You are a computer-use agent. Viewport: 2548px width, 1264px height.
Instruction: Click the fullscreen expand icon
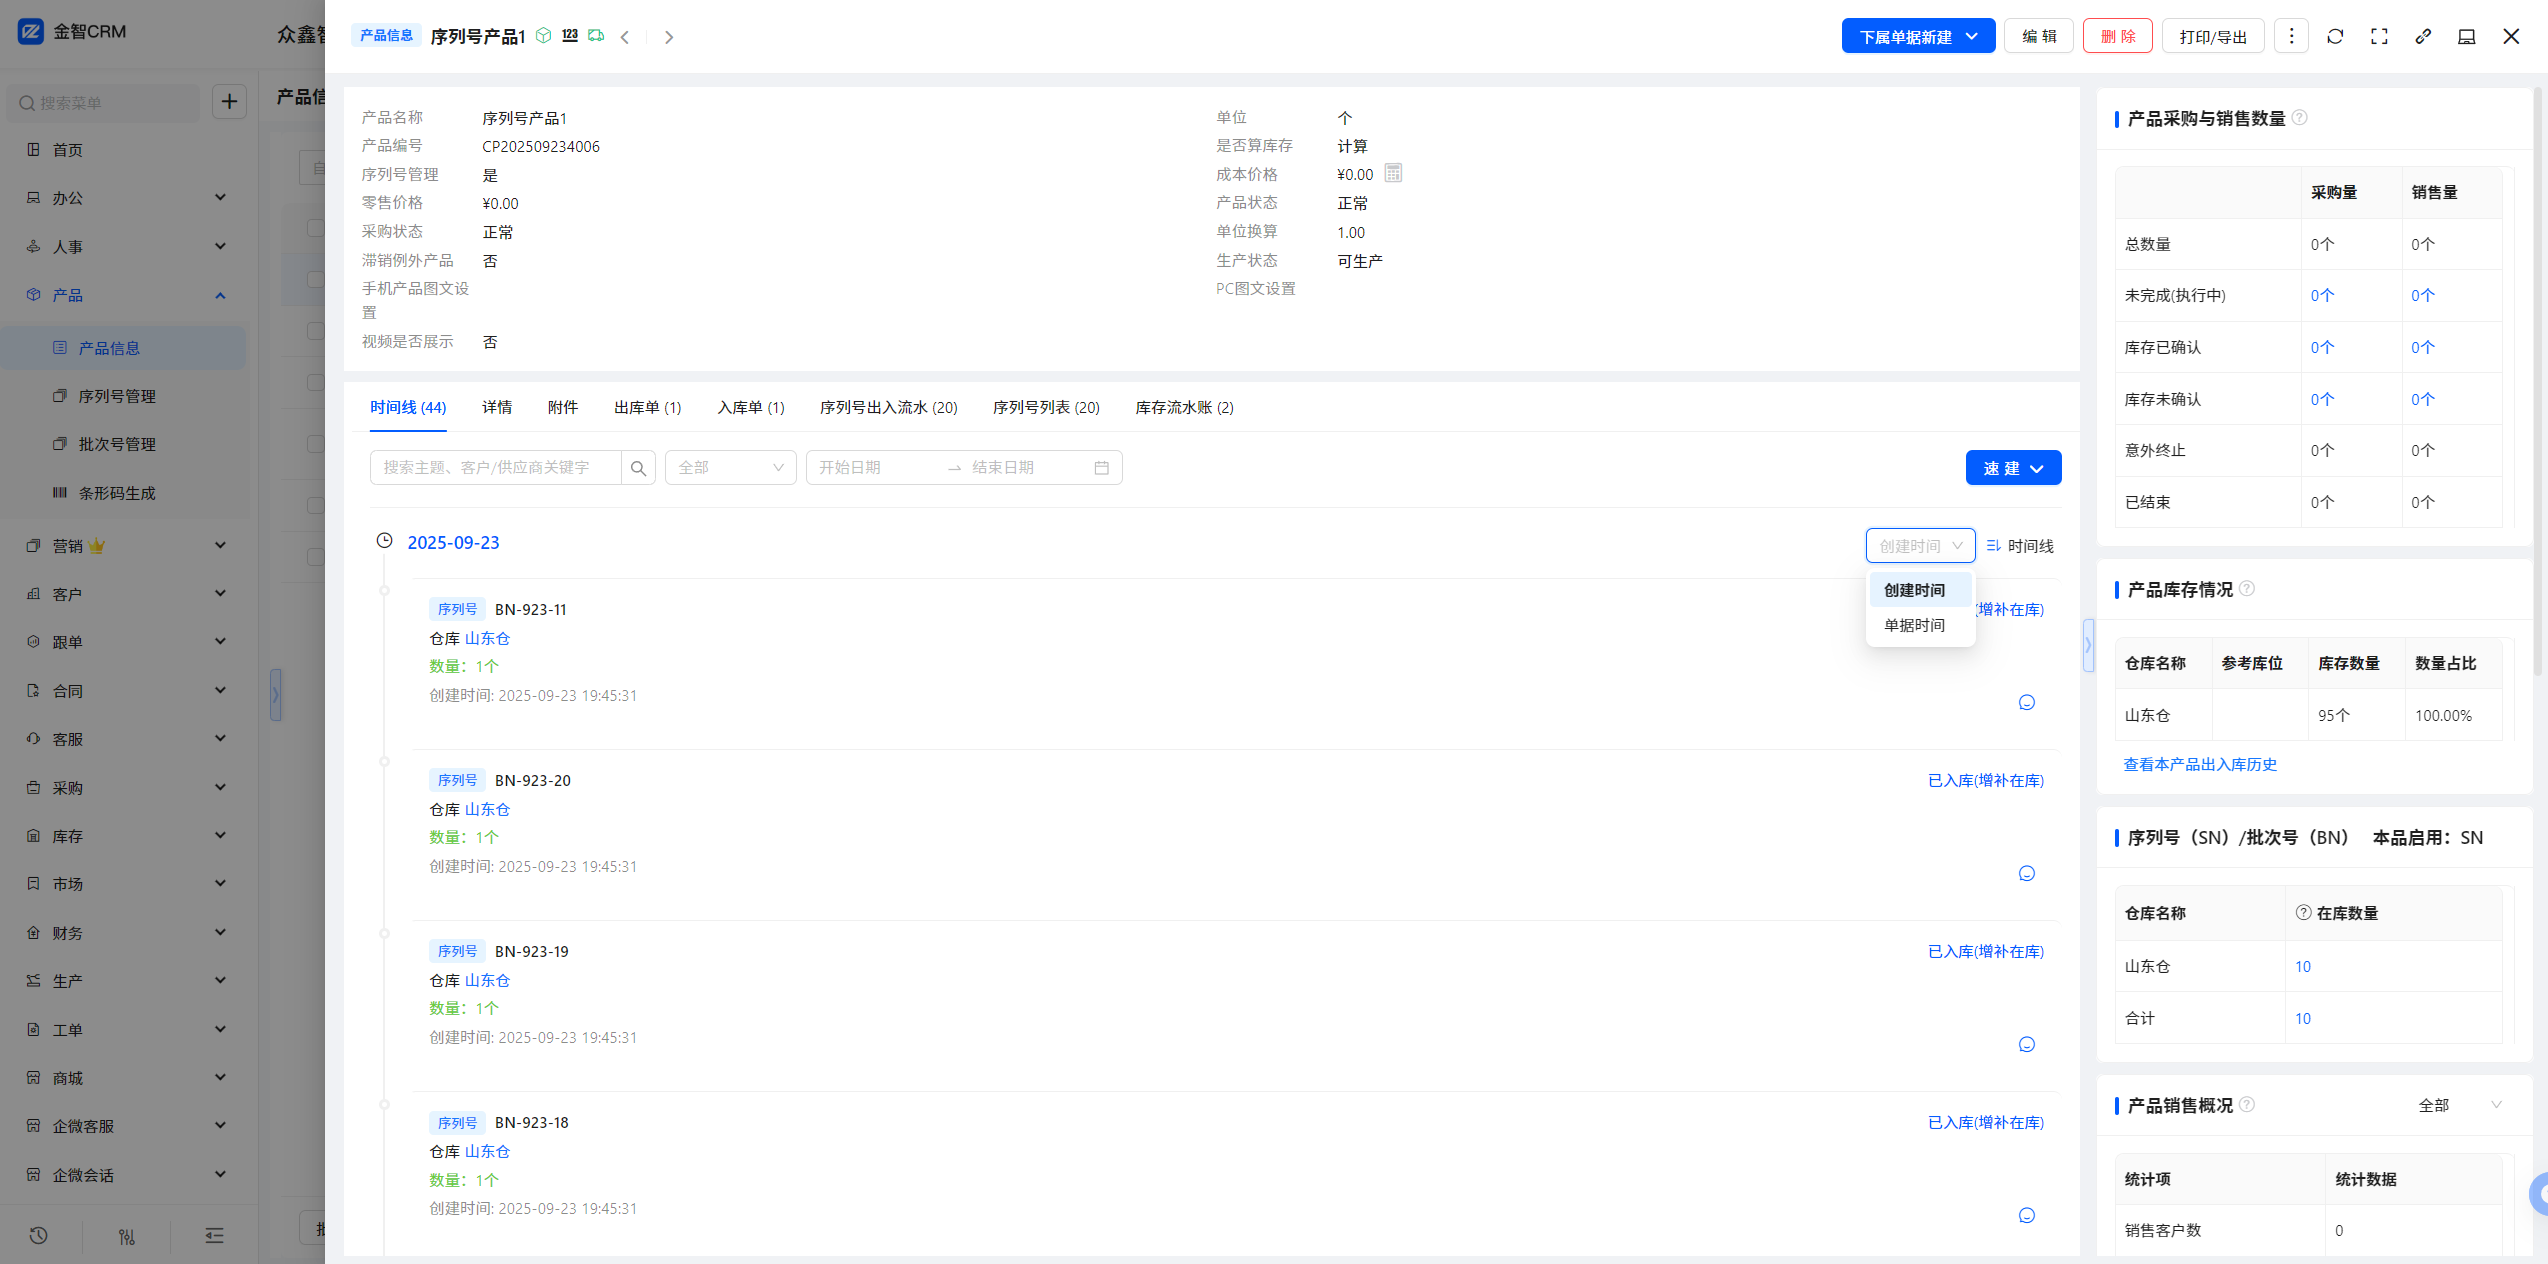pos(2379,37)
